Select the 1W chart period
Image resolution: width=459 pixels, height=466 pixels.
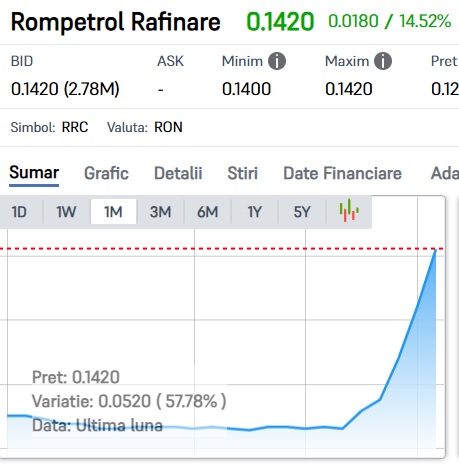point(66,212)
